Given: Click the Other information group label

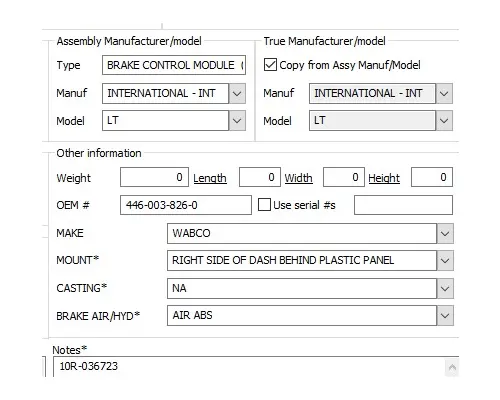Looking at the screenshot, I should pos(99,153).
